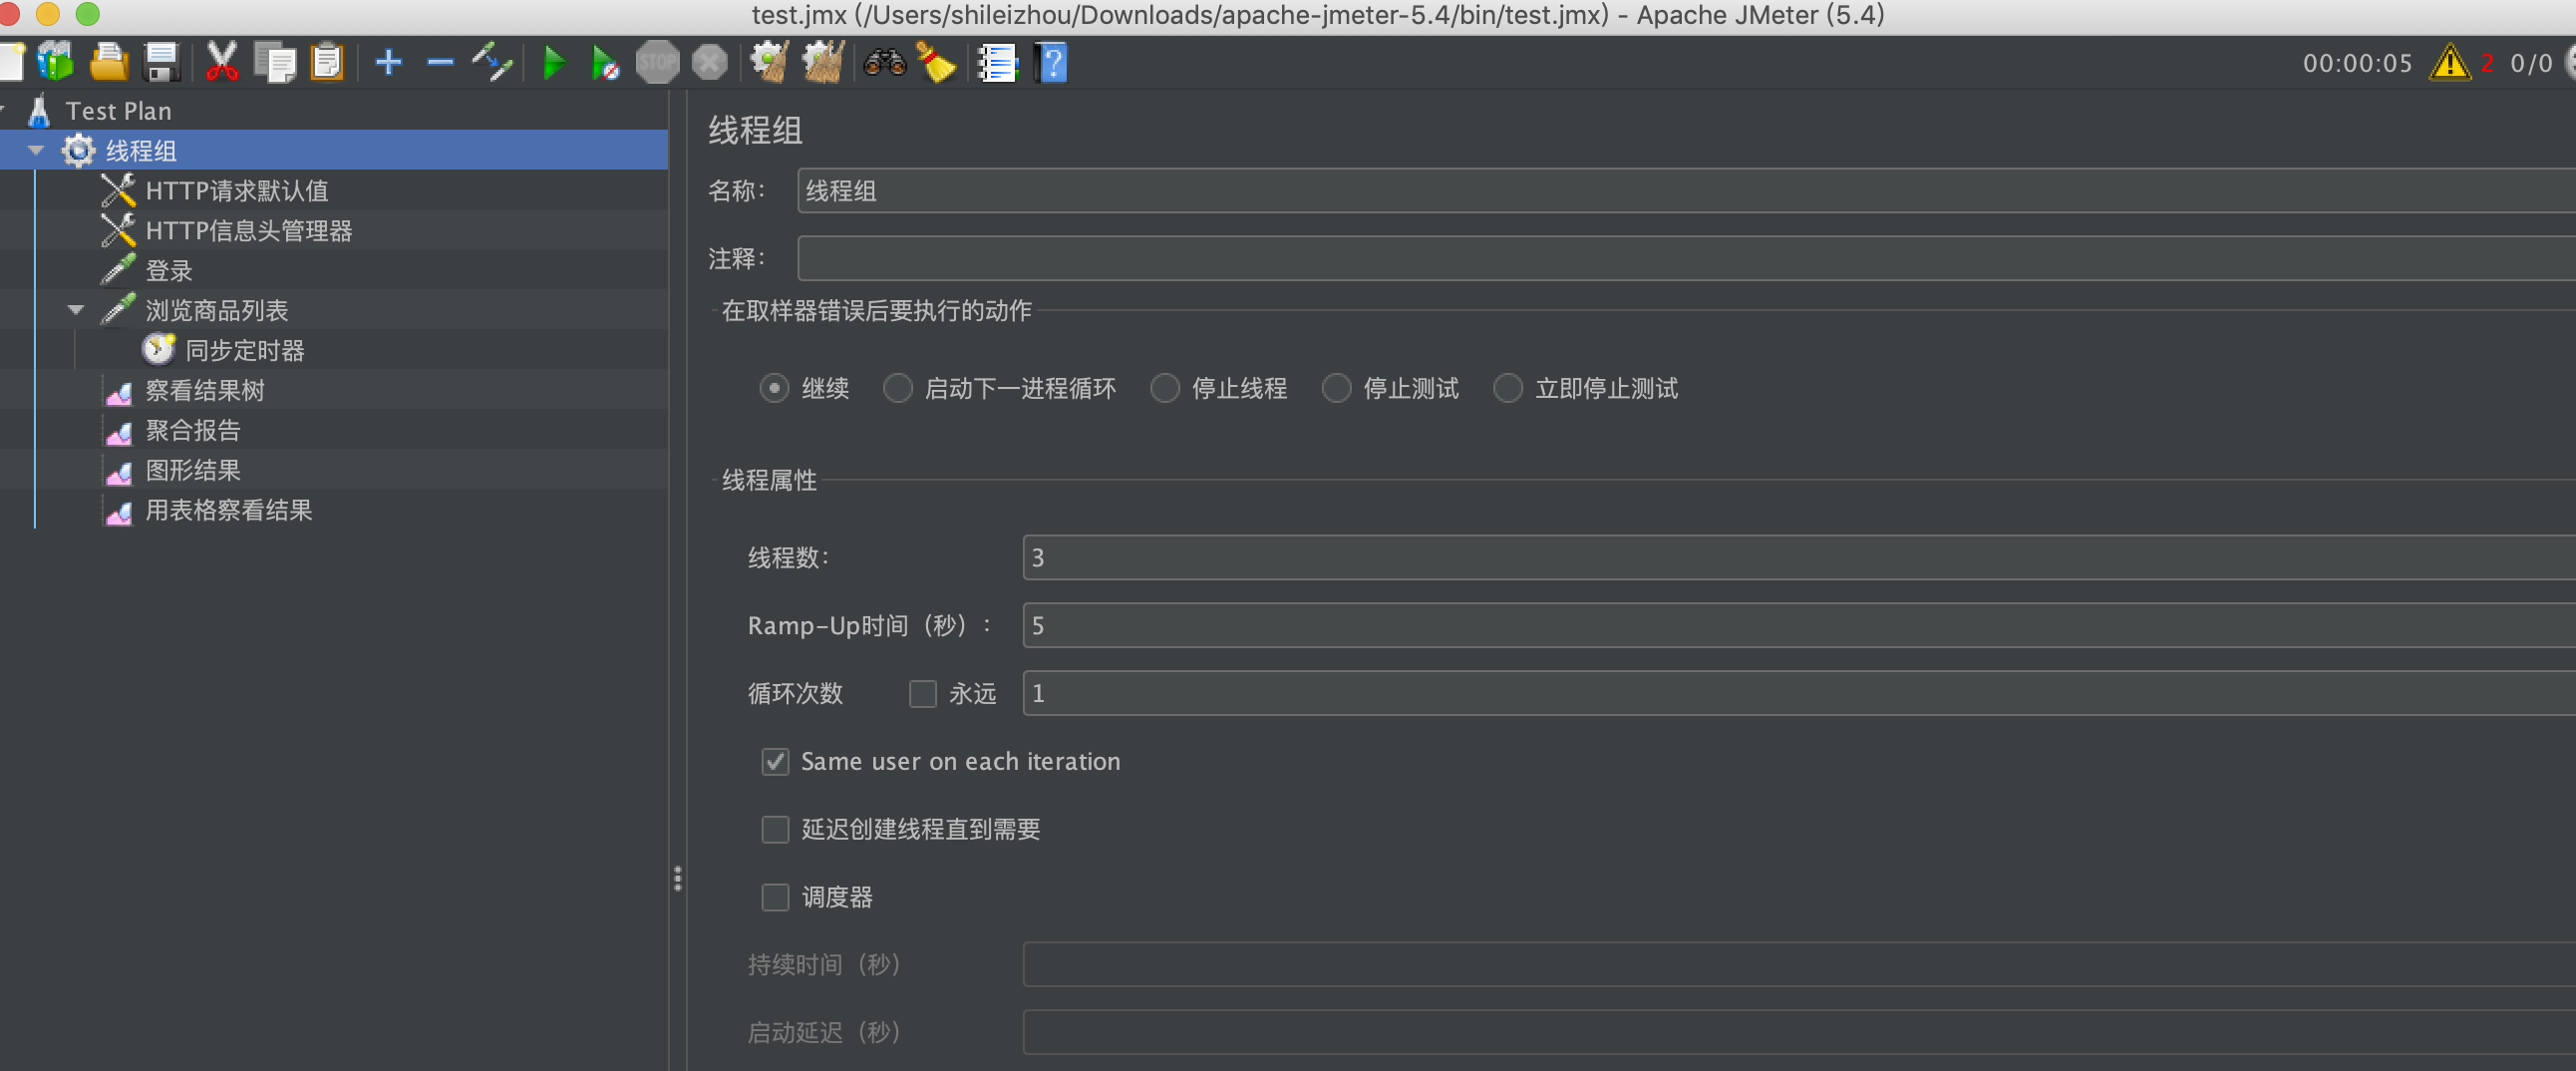This screenshot has height=1071, width=2576.
Task: Select the 同步定时器 timer node
Action: (x=244, y=350)
